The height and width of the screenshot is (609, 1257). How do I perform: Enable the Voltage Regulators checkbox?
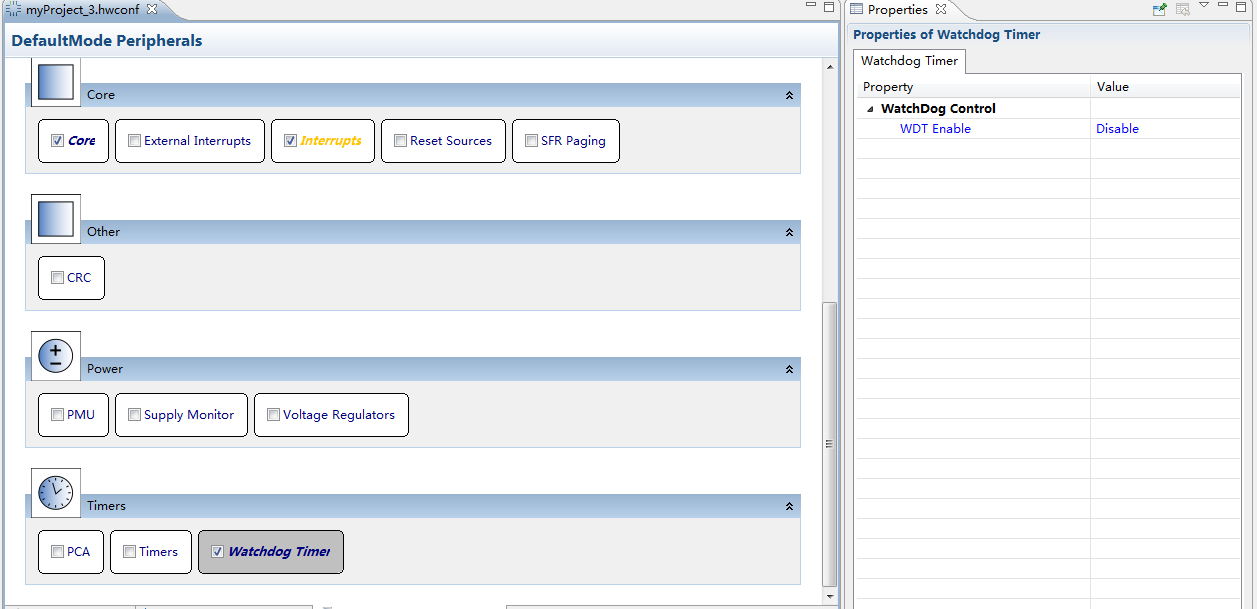click(x=273, y=415)
